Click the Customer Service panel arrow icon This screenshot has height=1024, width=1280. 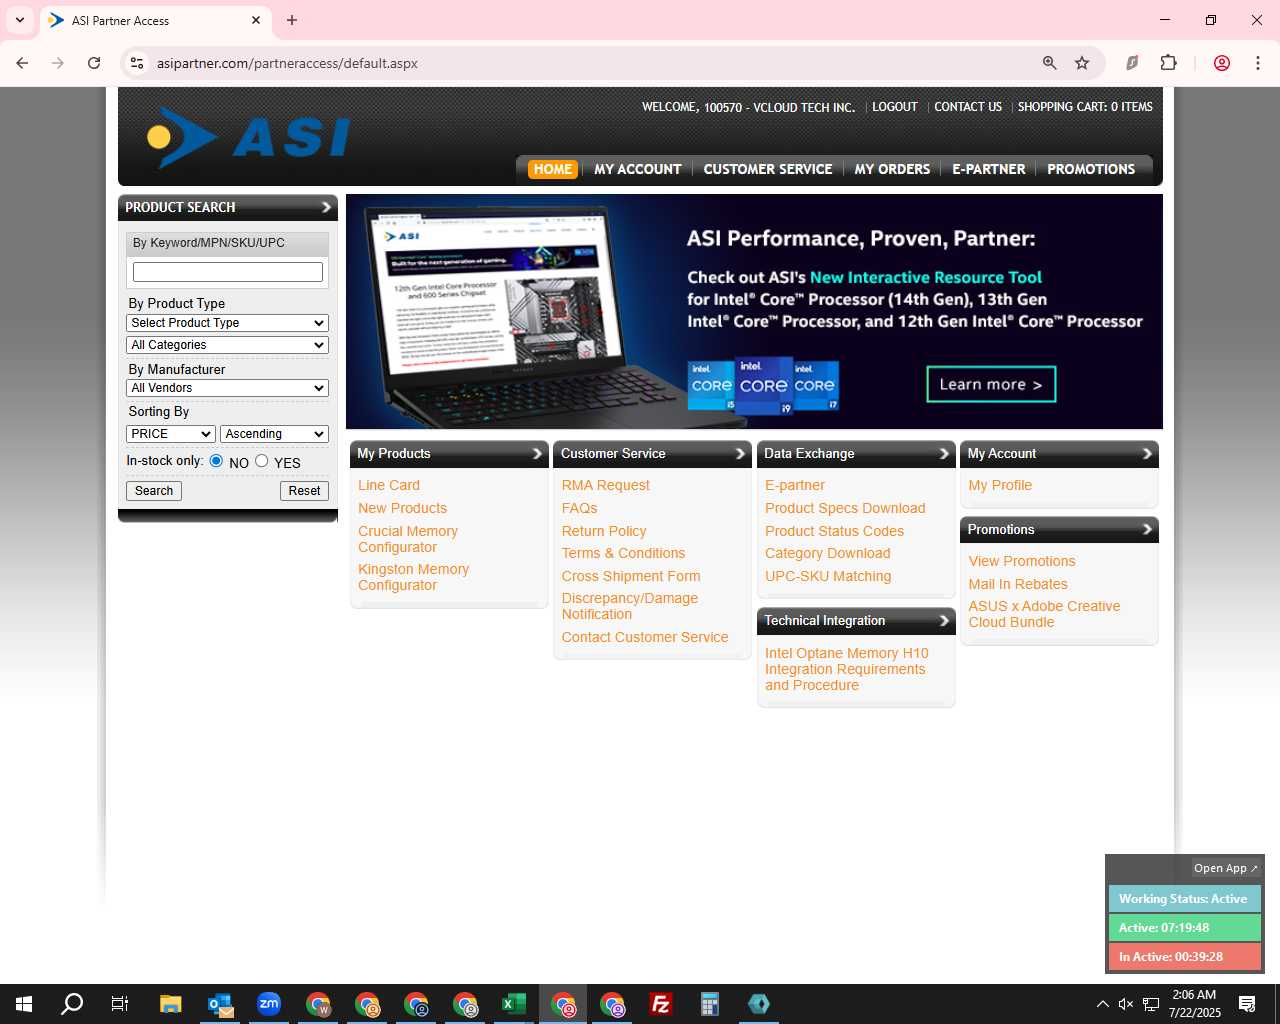(741, 454)
